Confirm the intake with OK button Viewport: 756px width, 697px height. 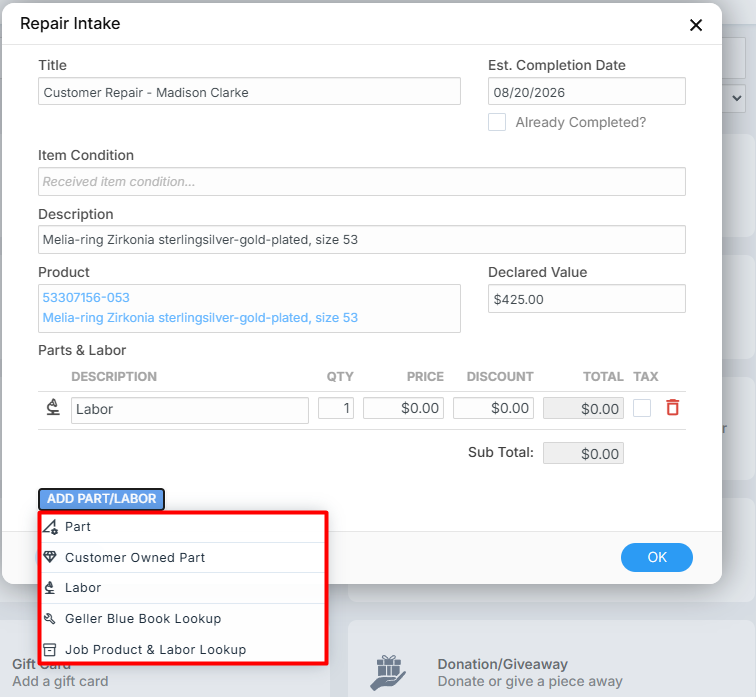pos(657,557)
